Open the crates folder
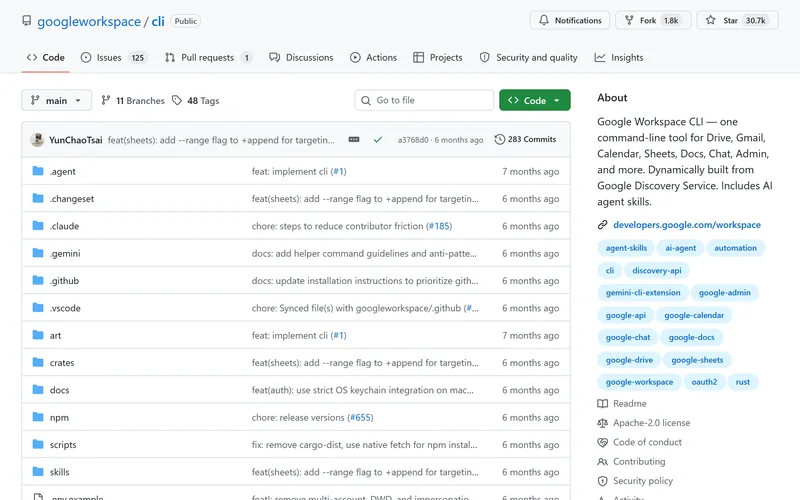The width and height of the screenshot is (800, 500). click(x=62, y=363)
